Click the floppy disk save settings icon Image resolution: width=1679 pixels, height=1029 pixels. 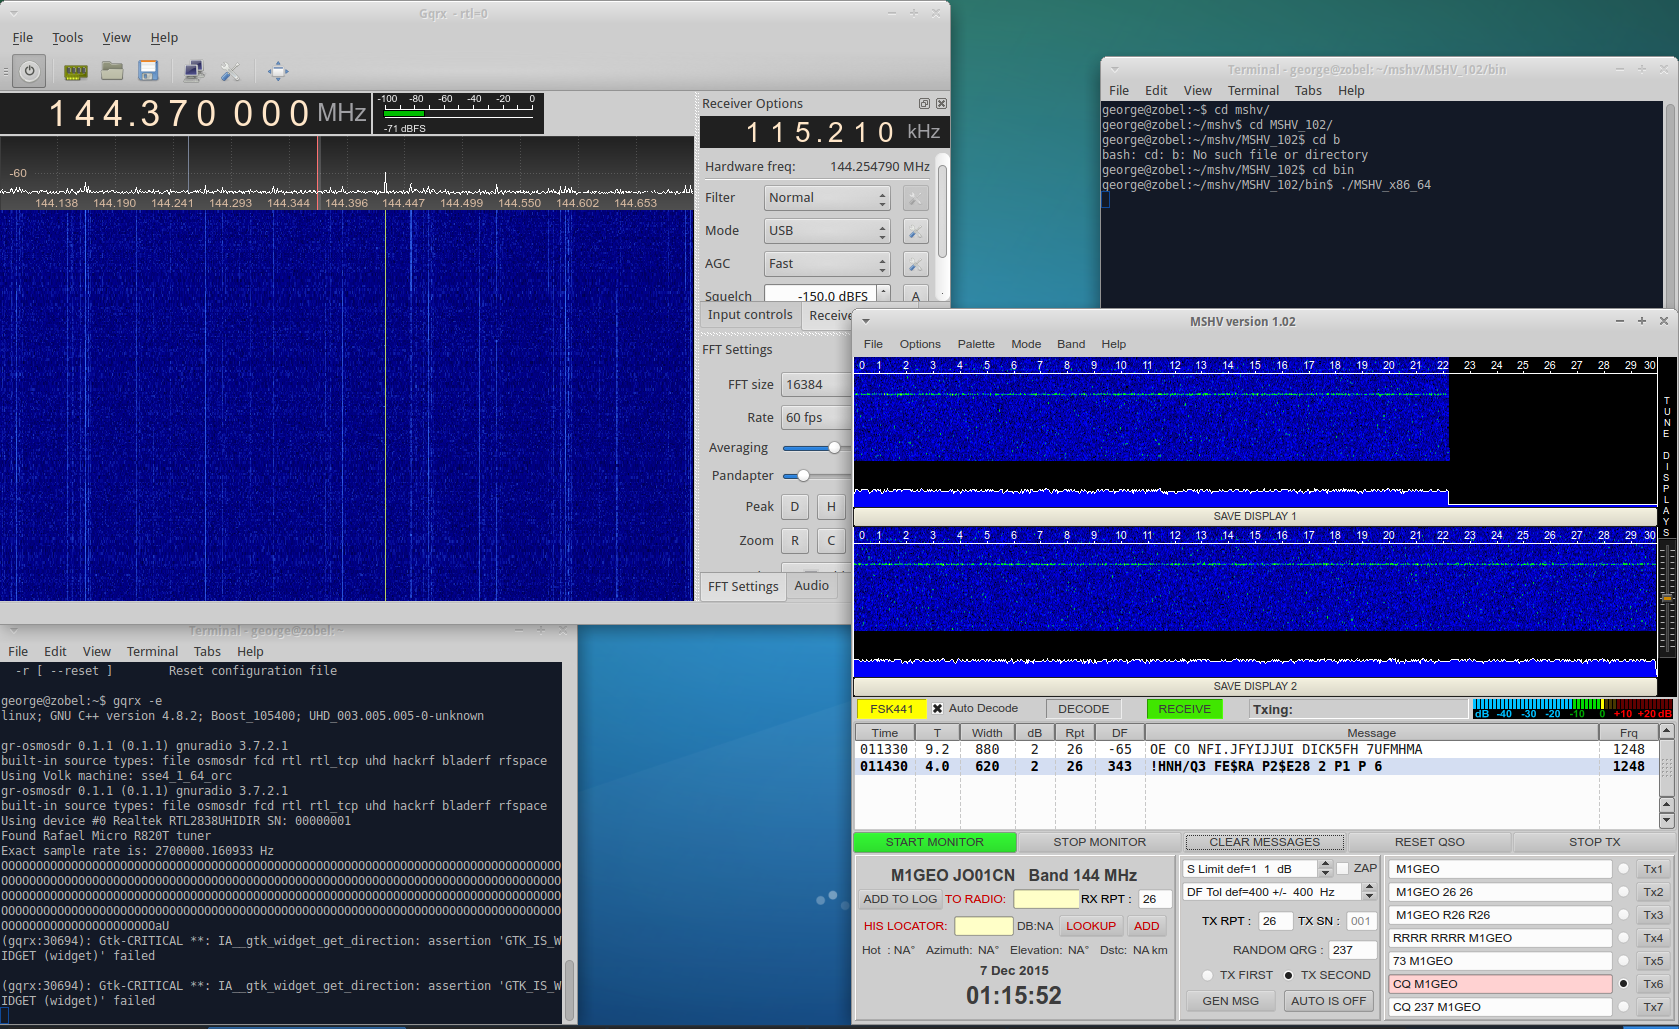pos(148,71)
